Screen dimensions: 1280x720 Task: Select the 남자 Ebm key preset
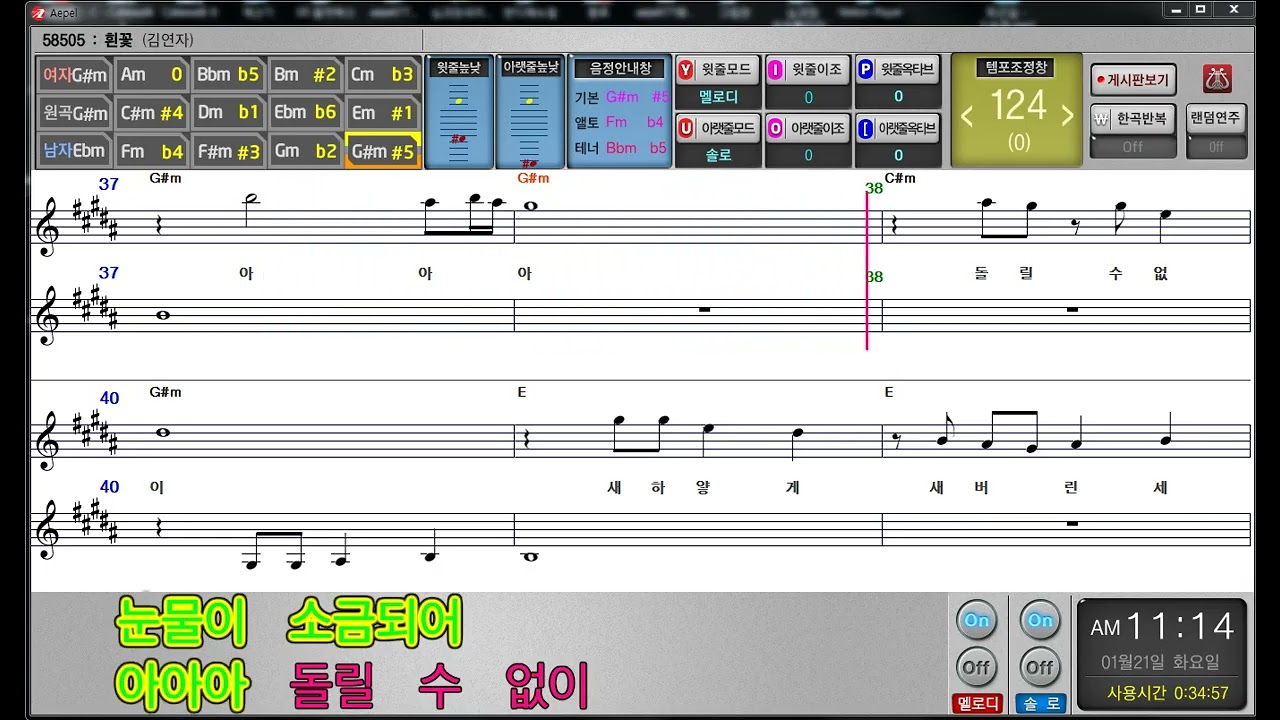click(x=75, y=151)
